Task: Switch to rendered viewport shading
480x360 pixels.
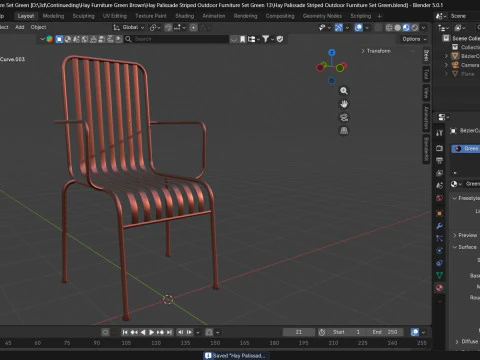Action: 415,28
